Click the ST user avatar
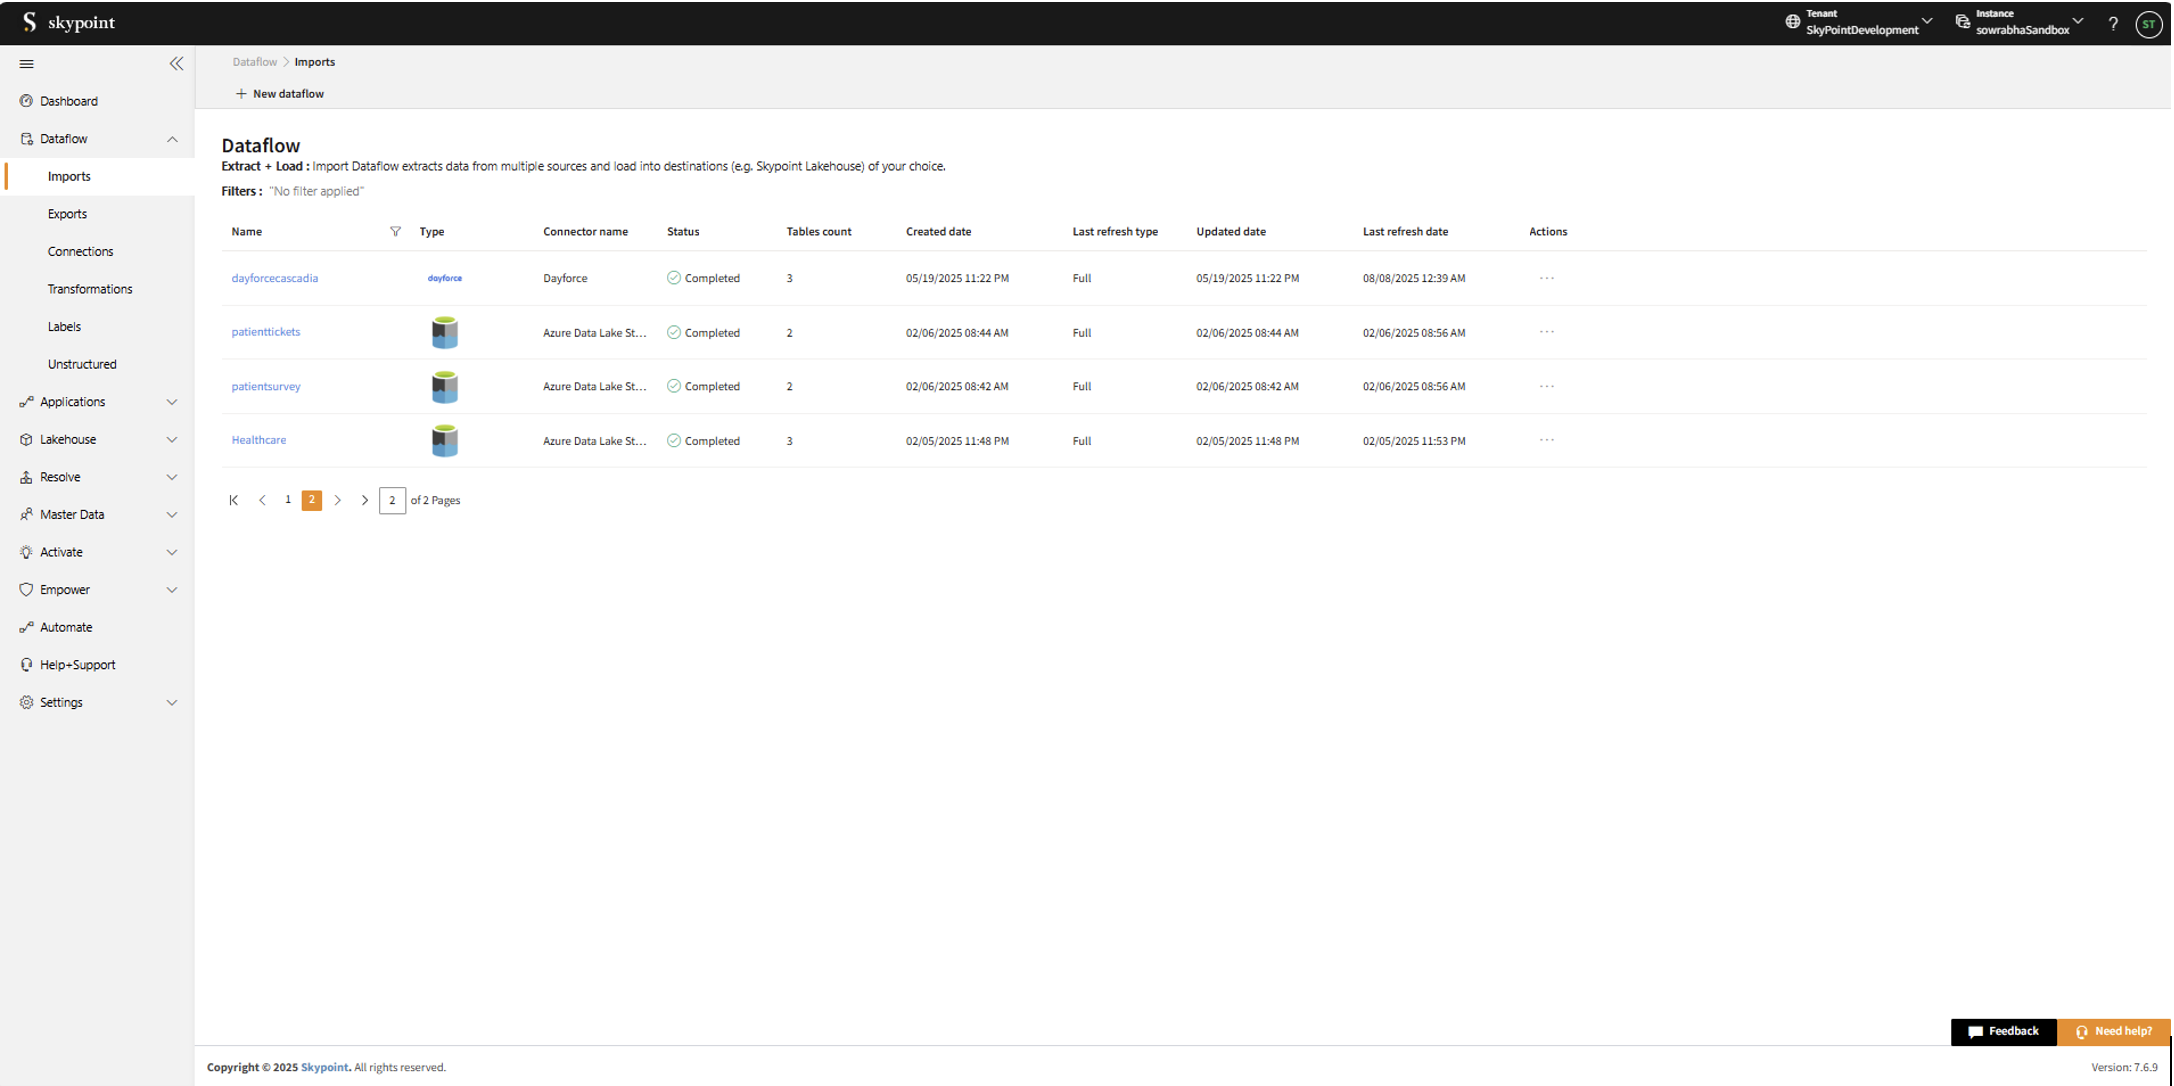This screenshot has width=2174, height=1086. 2147,23
